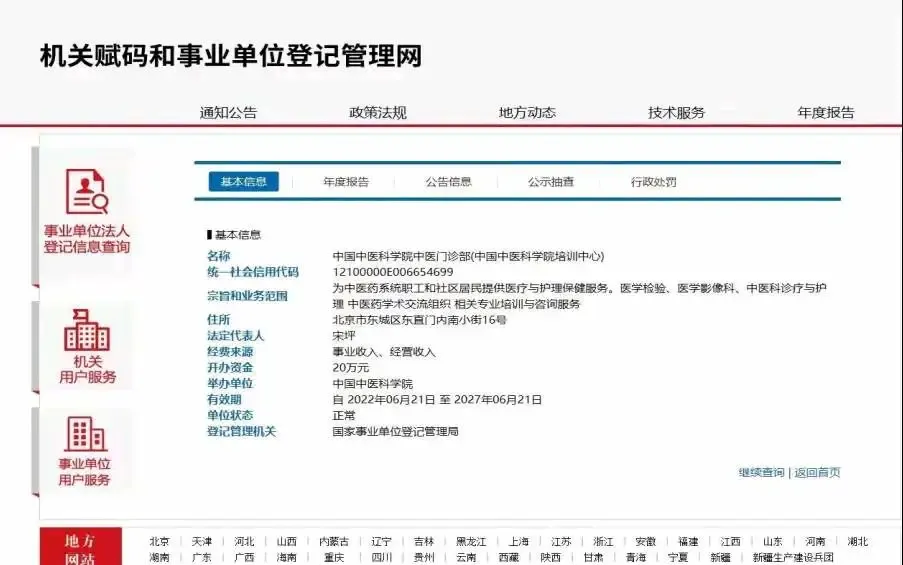Image resolution: width=903 pixels, height=565 pixels.
Task: Open the 辽宁 local site link
Action: 381,541
